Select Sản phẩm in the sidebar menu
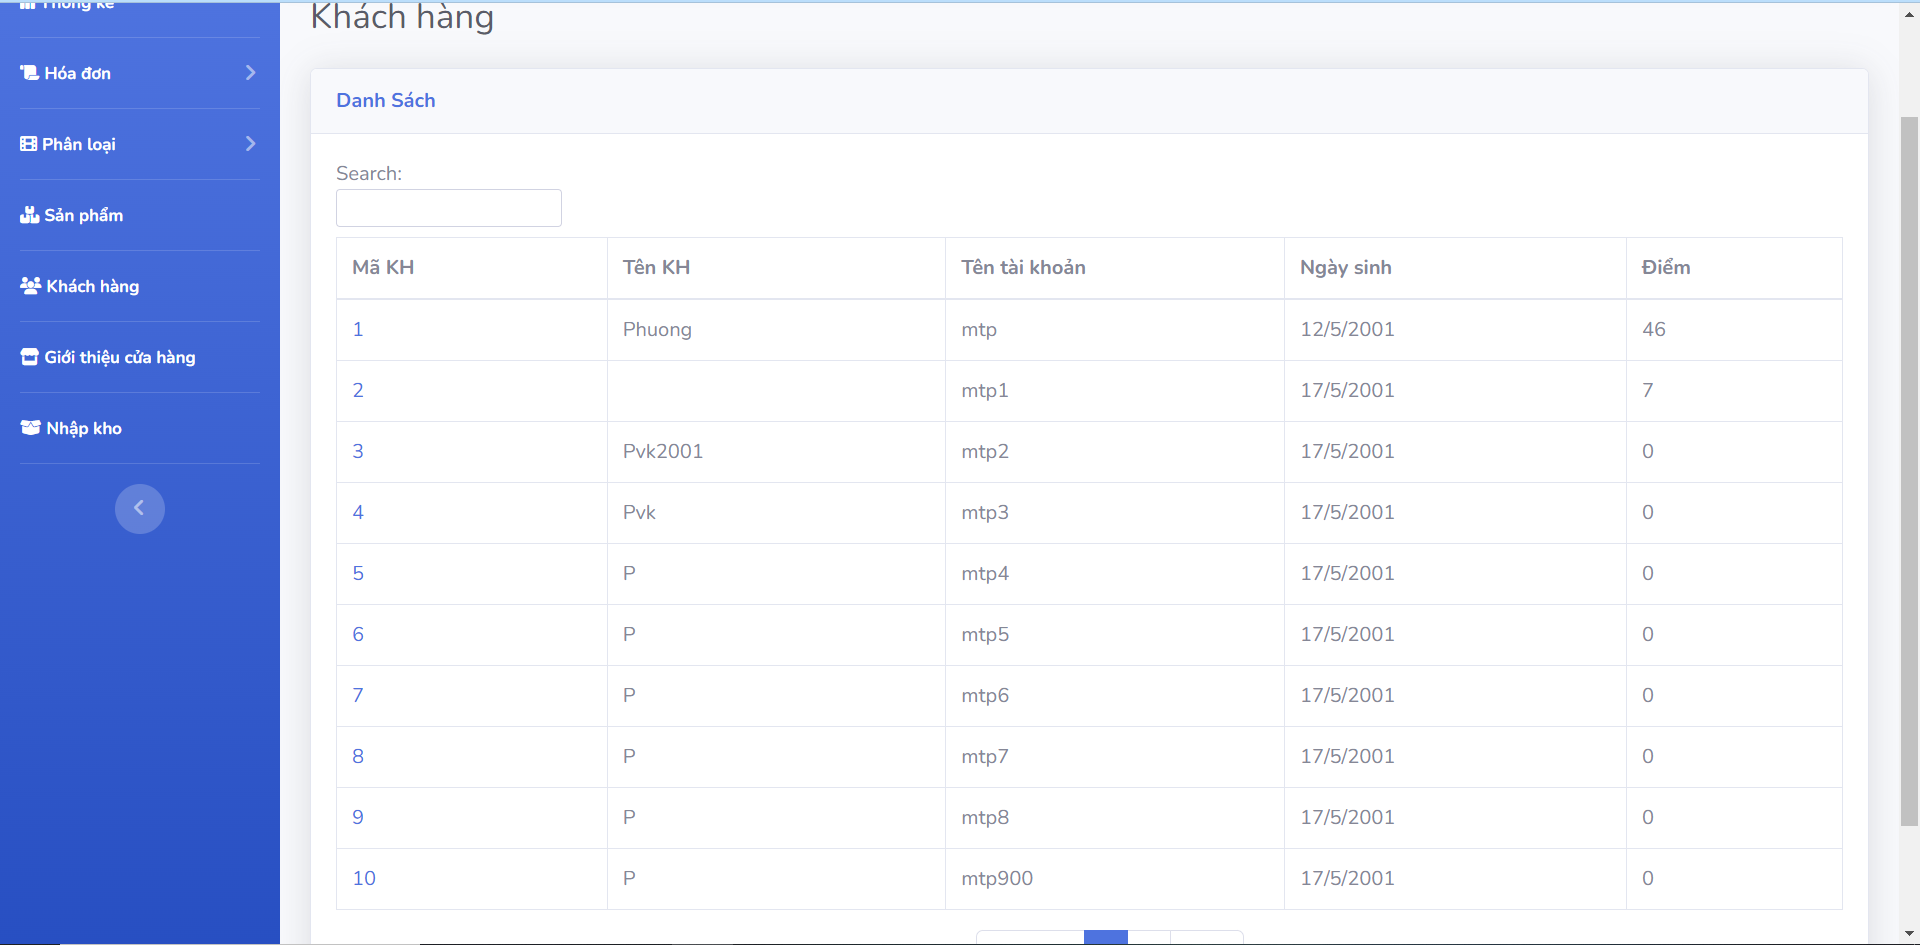1920x945 pixels. 82,214
